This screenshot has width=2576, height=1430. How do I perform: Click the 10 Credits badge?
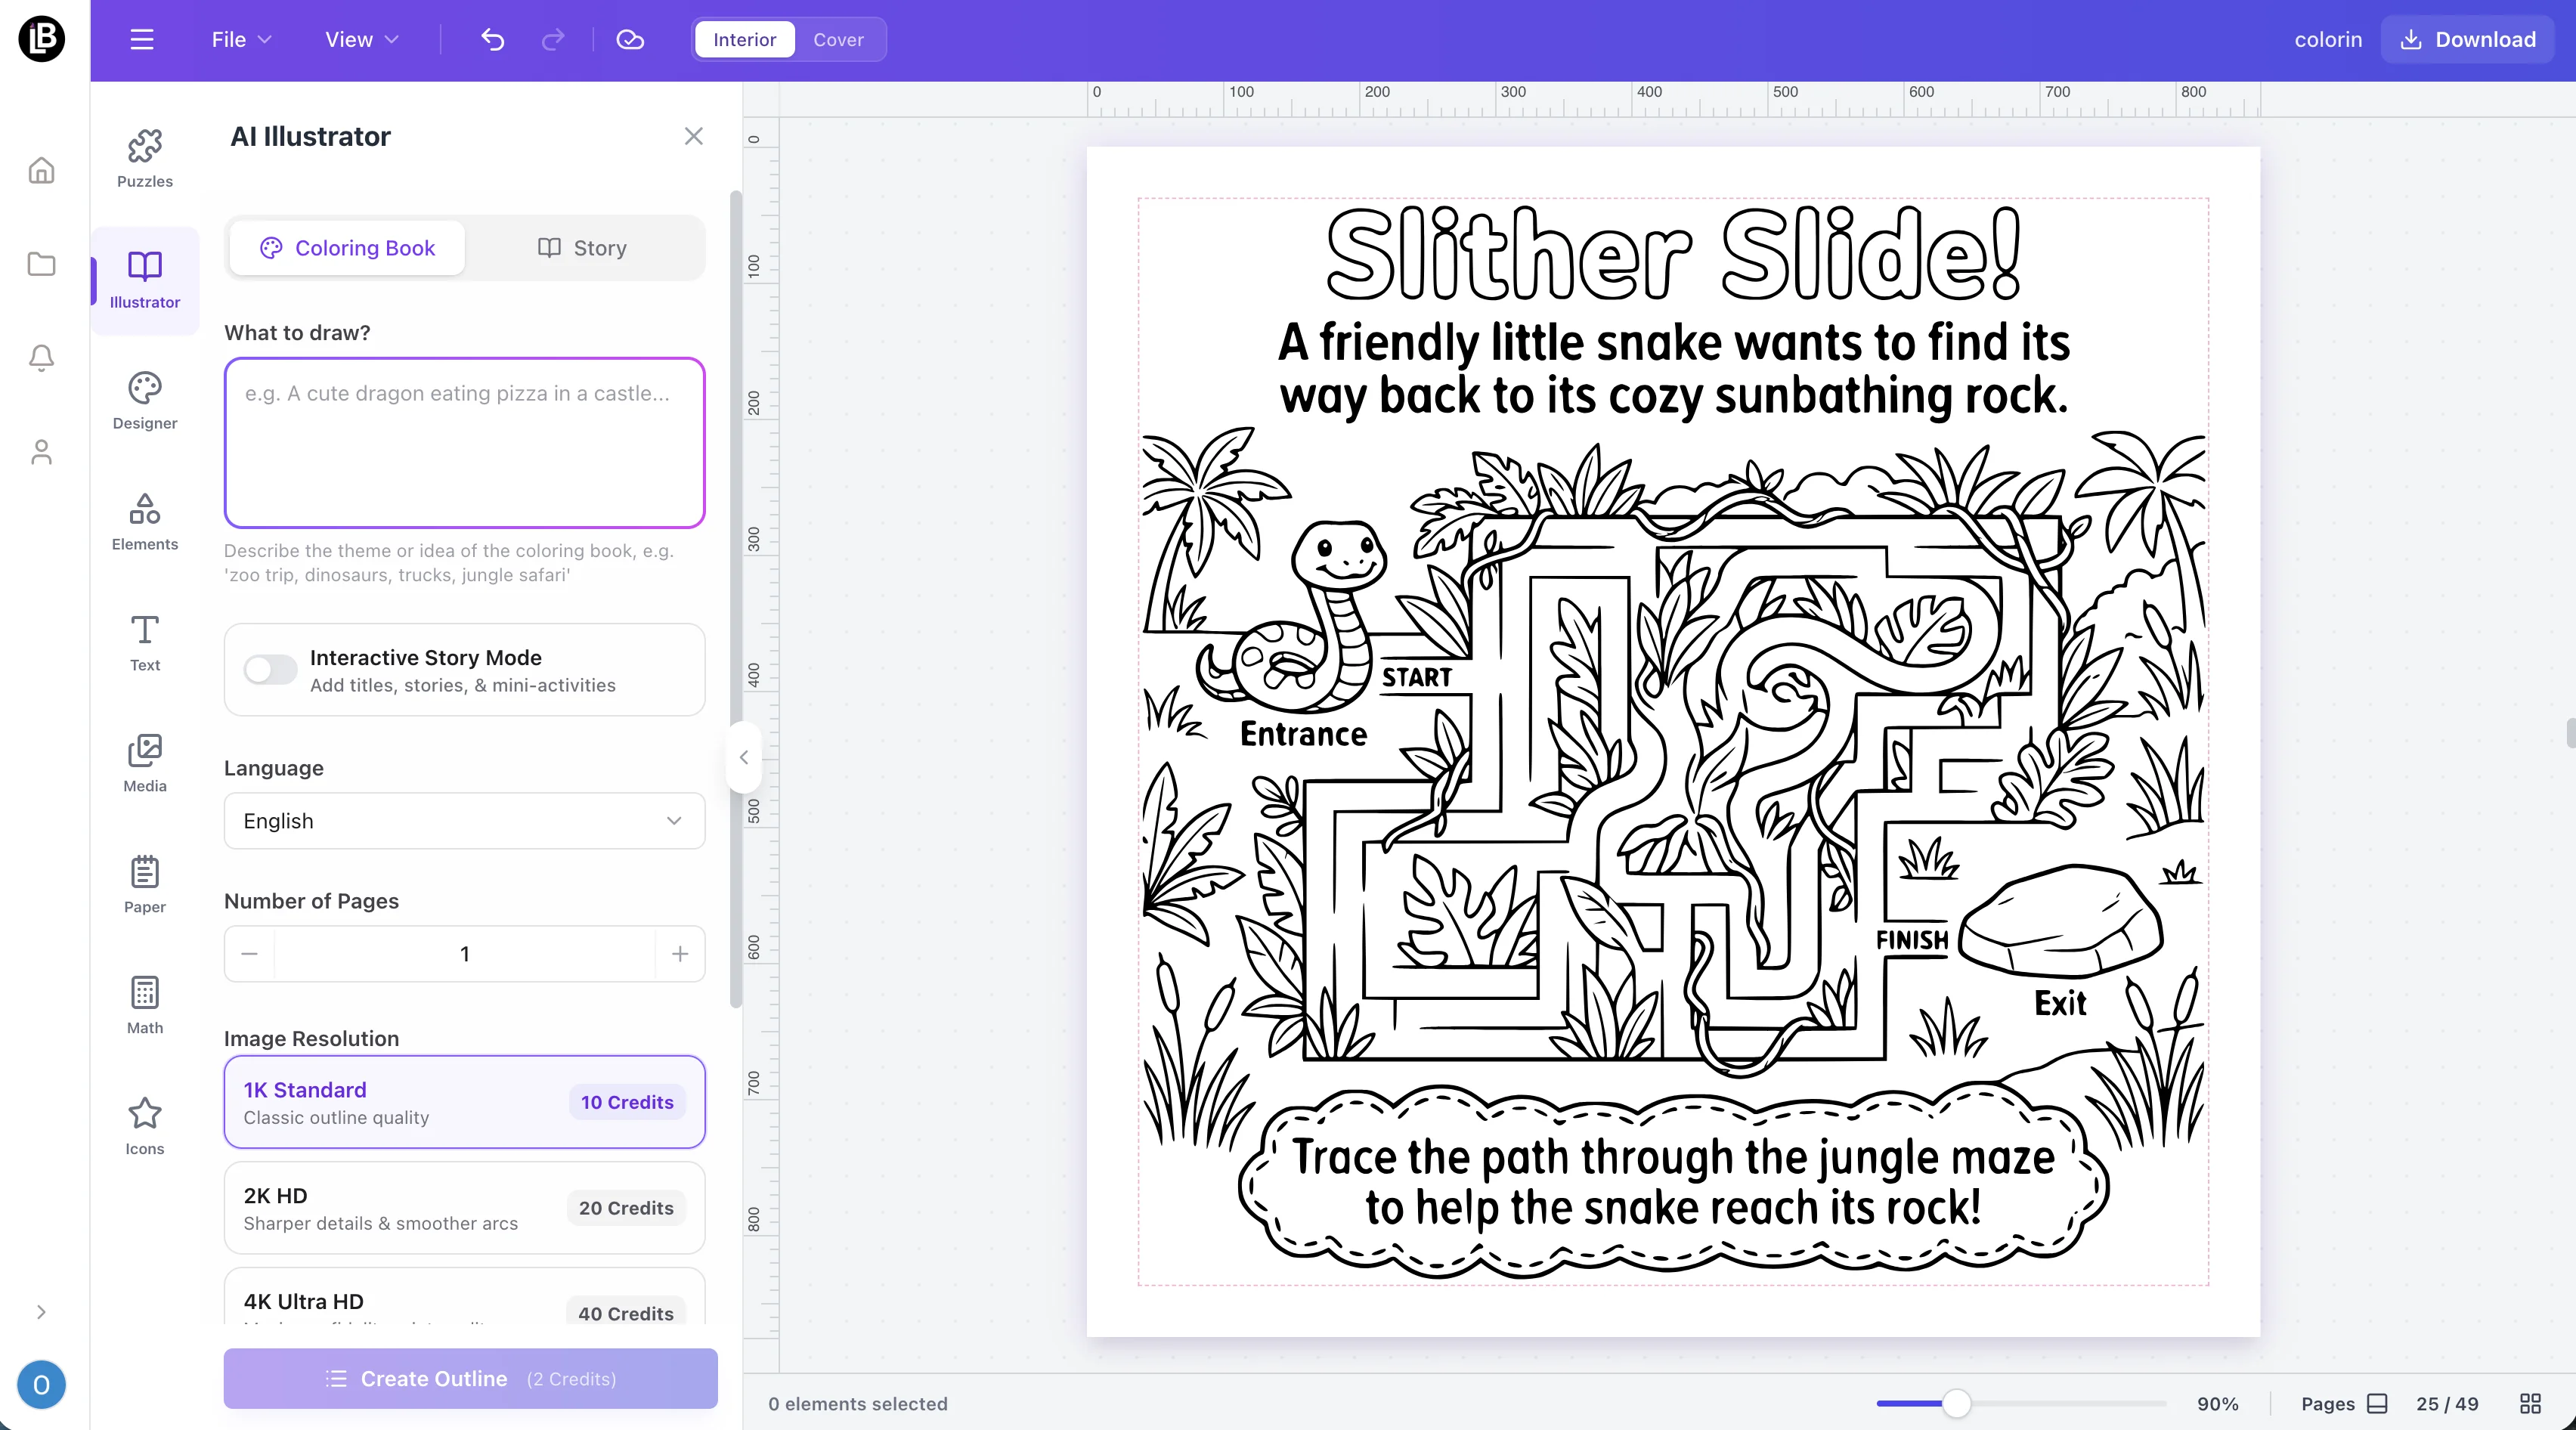click(627, 1102)
